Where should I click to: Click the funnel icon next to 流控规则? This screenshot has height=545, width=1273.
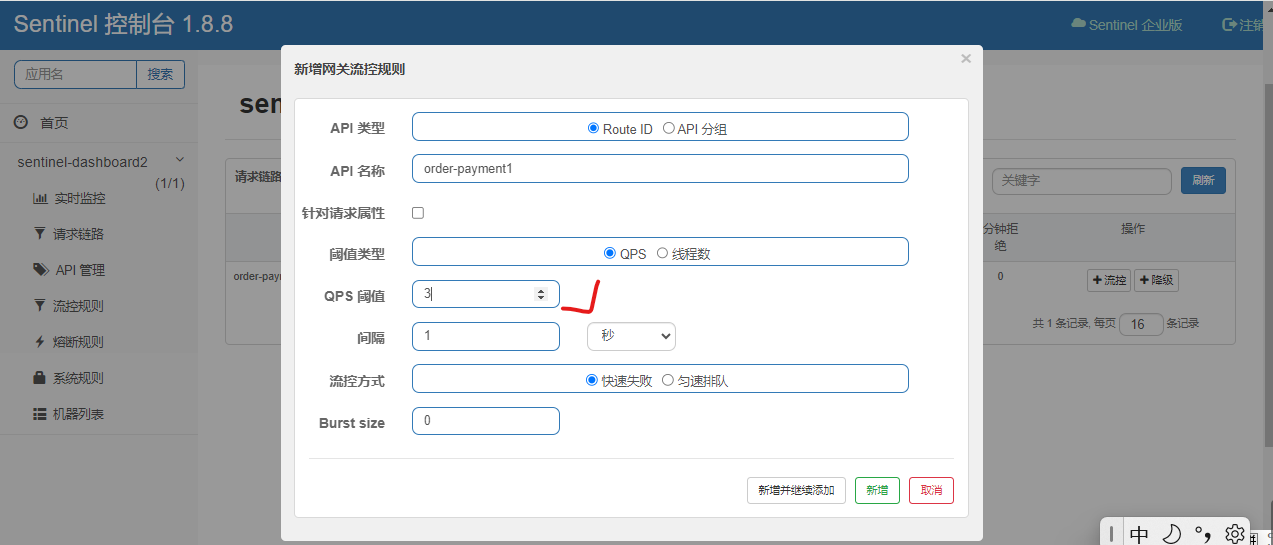[x=39, y=306]
